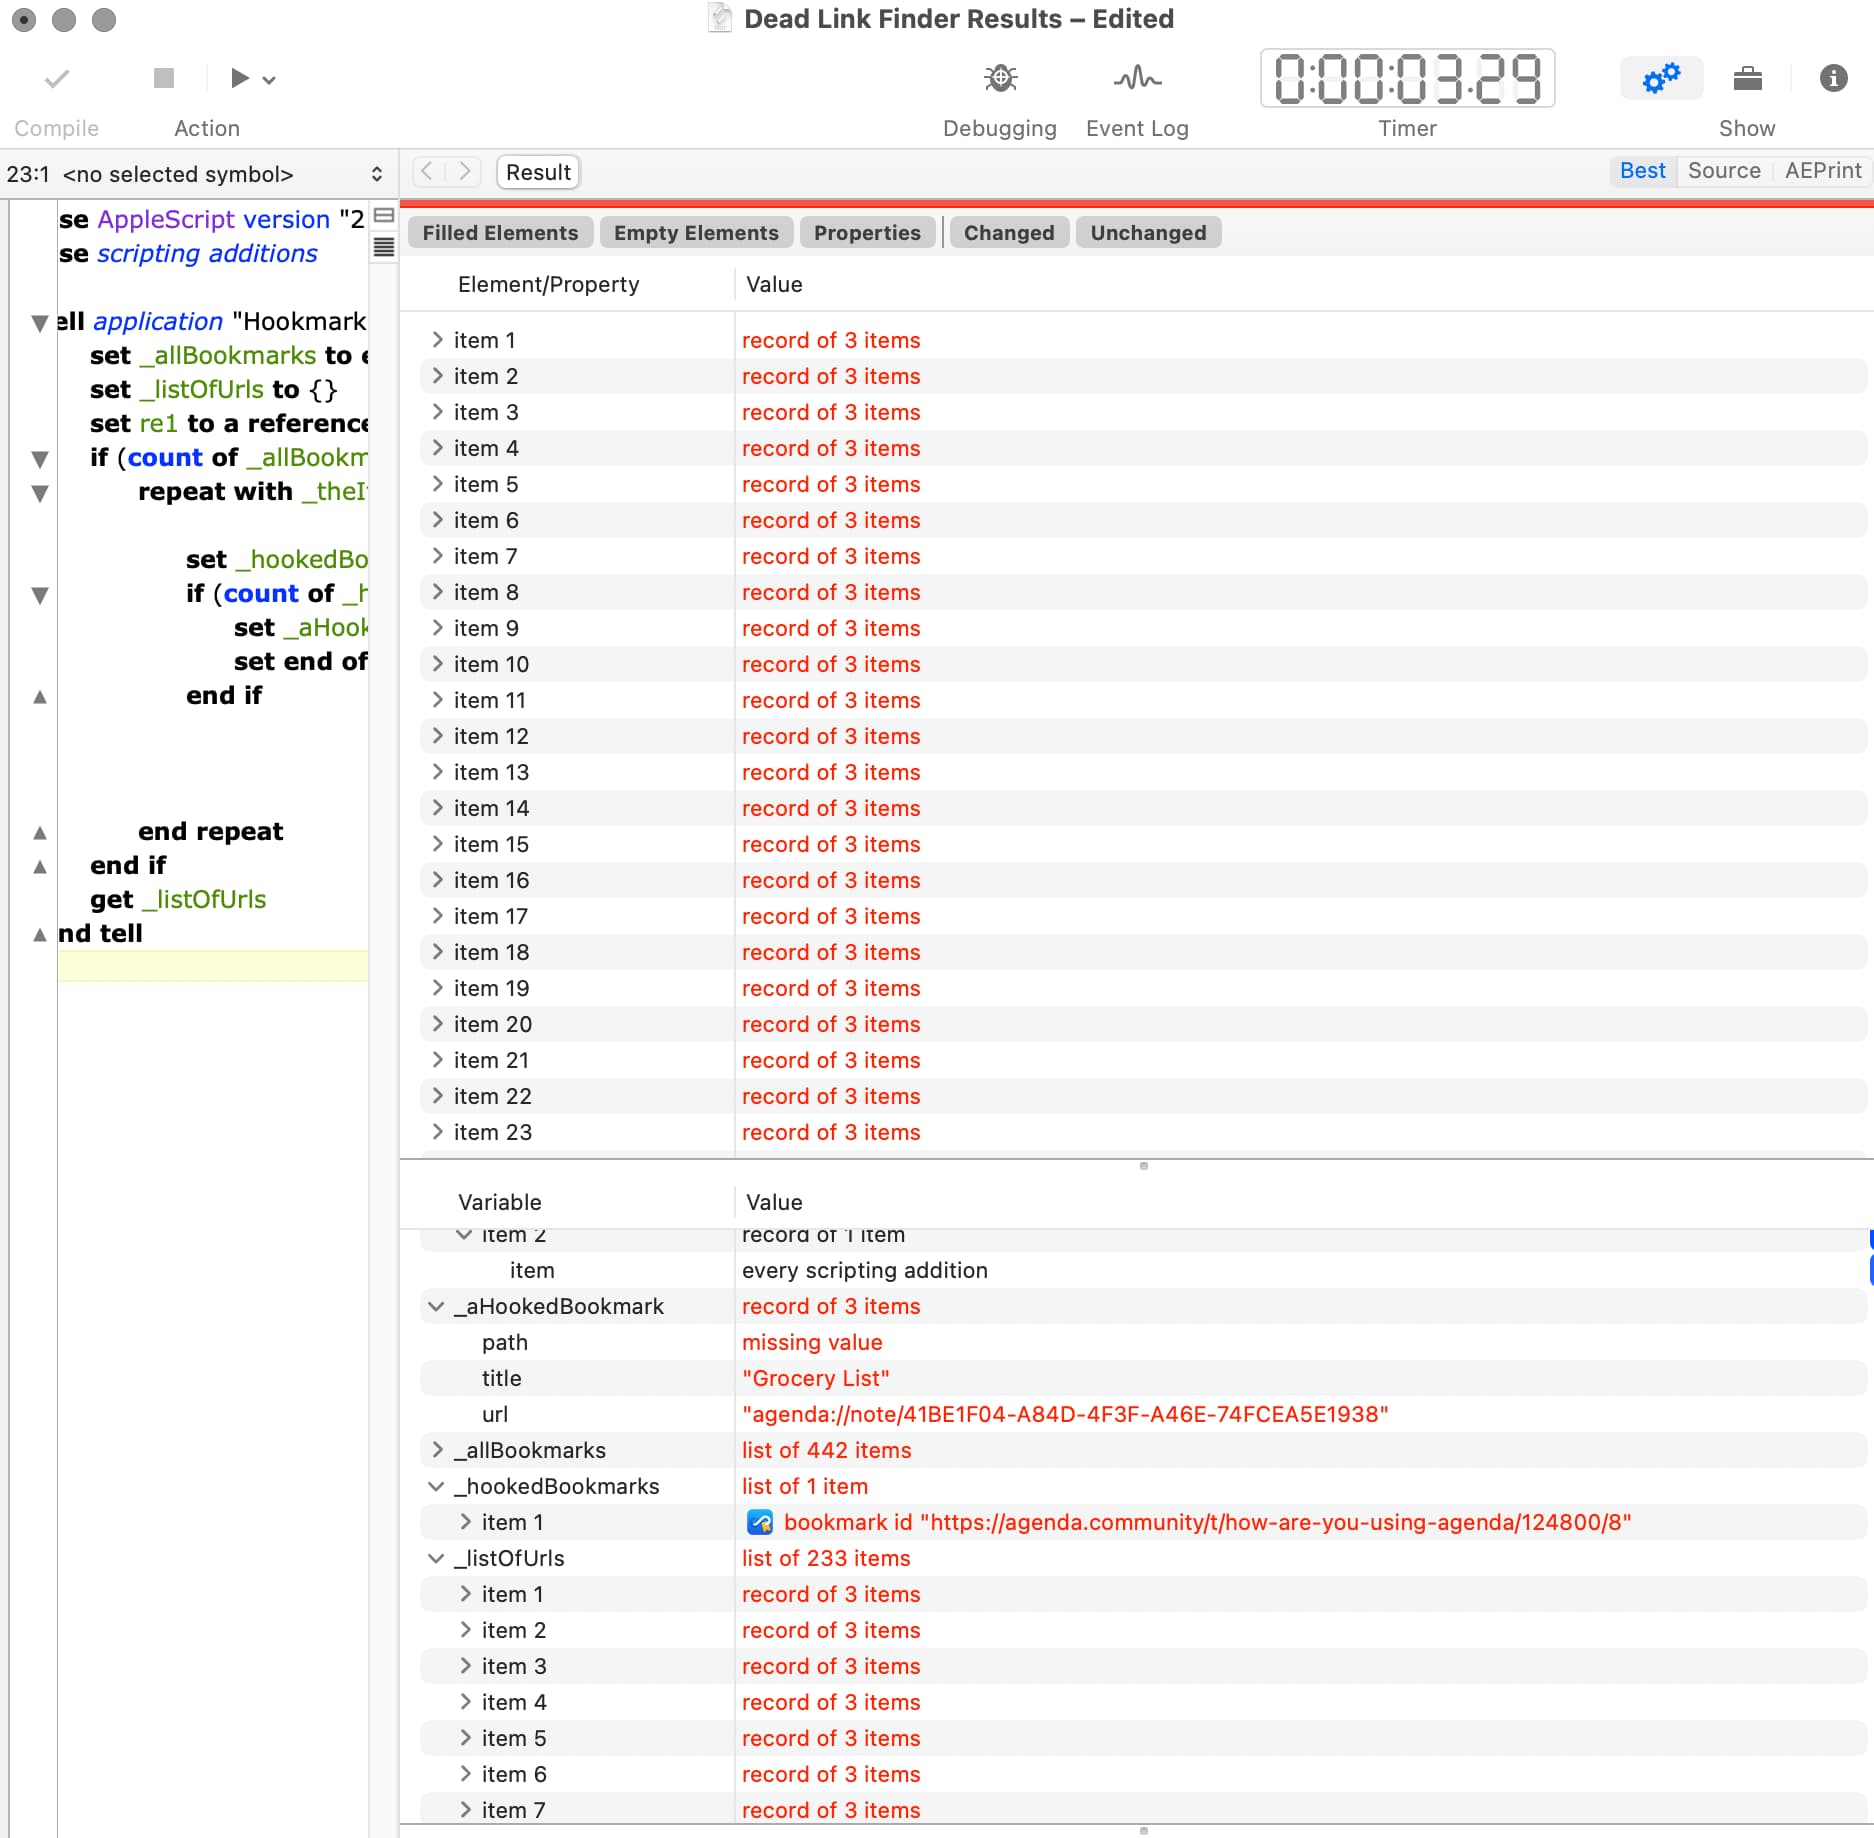Open the Event Log waveform icon
The width and height of the screenshot is (1874, 1838).
(1137, 78)
